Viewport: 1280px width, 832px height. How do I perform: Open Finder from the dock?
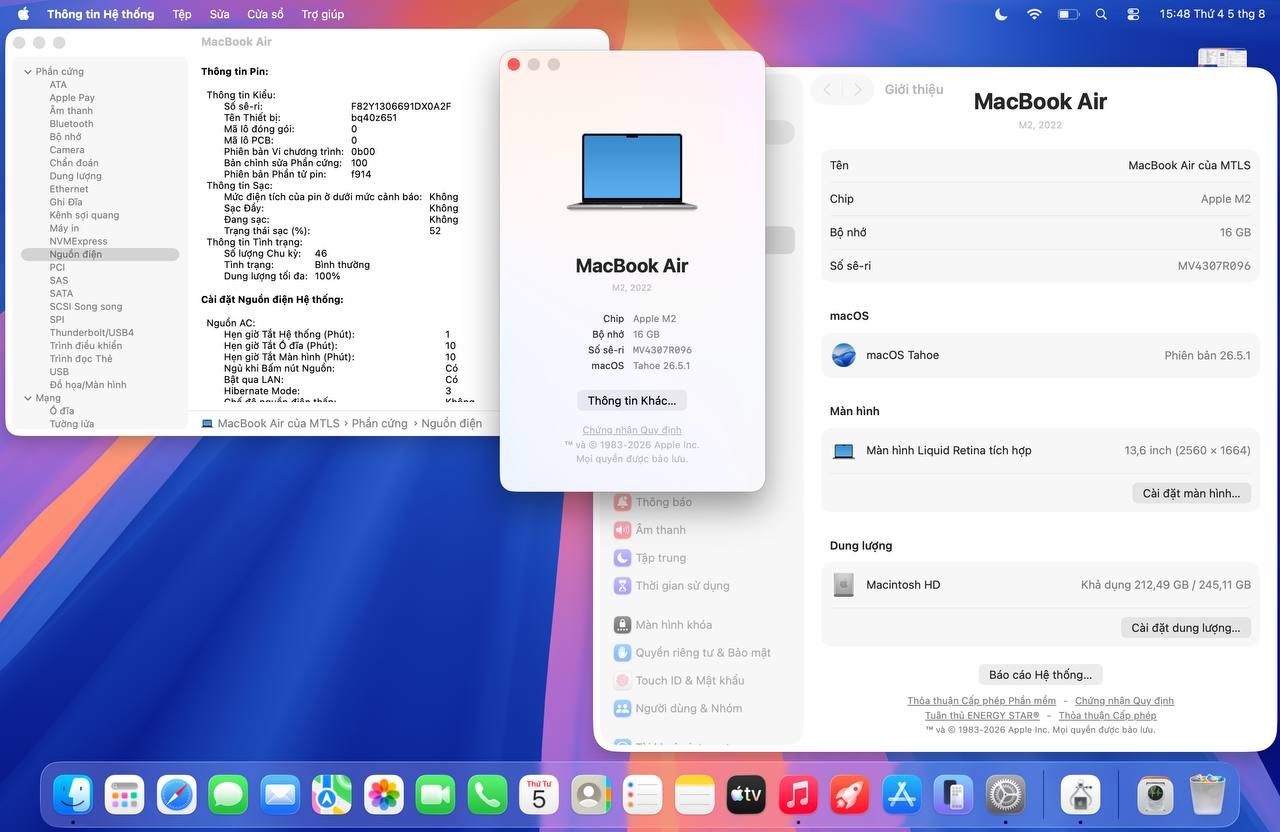click(x=73, y=795)
